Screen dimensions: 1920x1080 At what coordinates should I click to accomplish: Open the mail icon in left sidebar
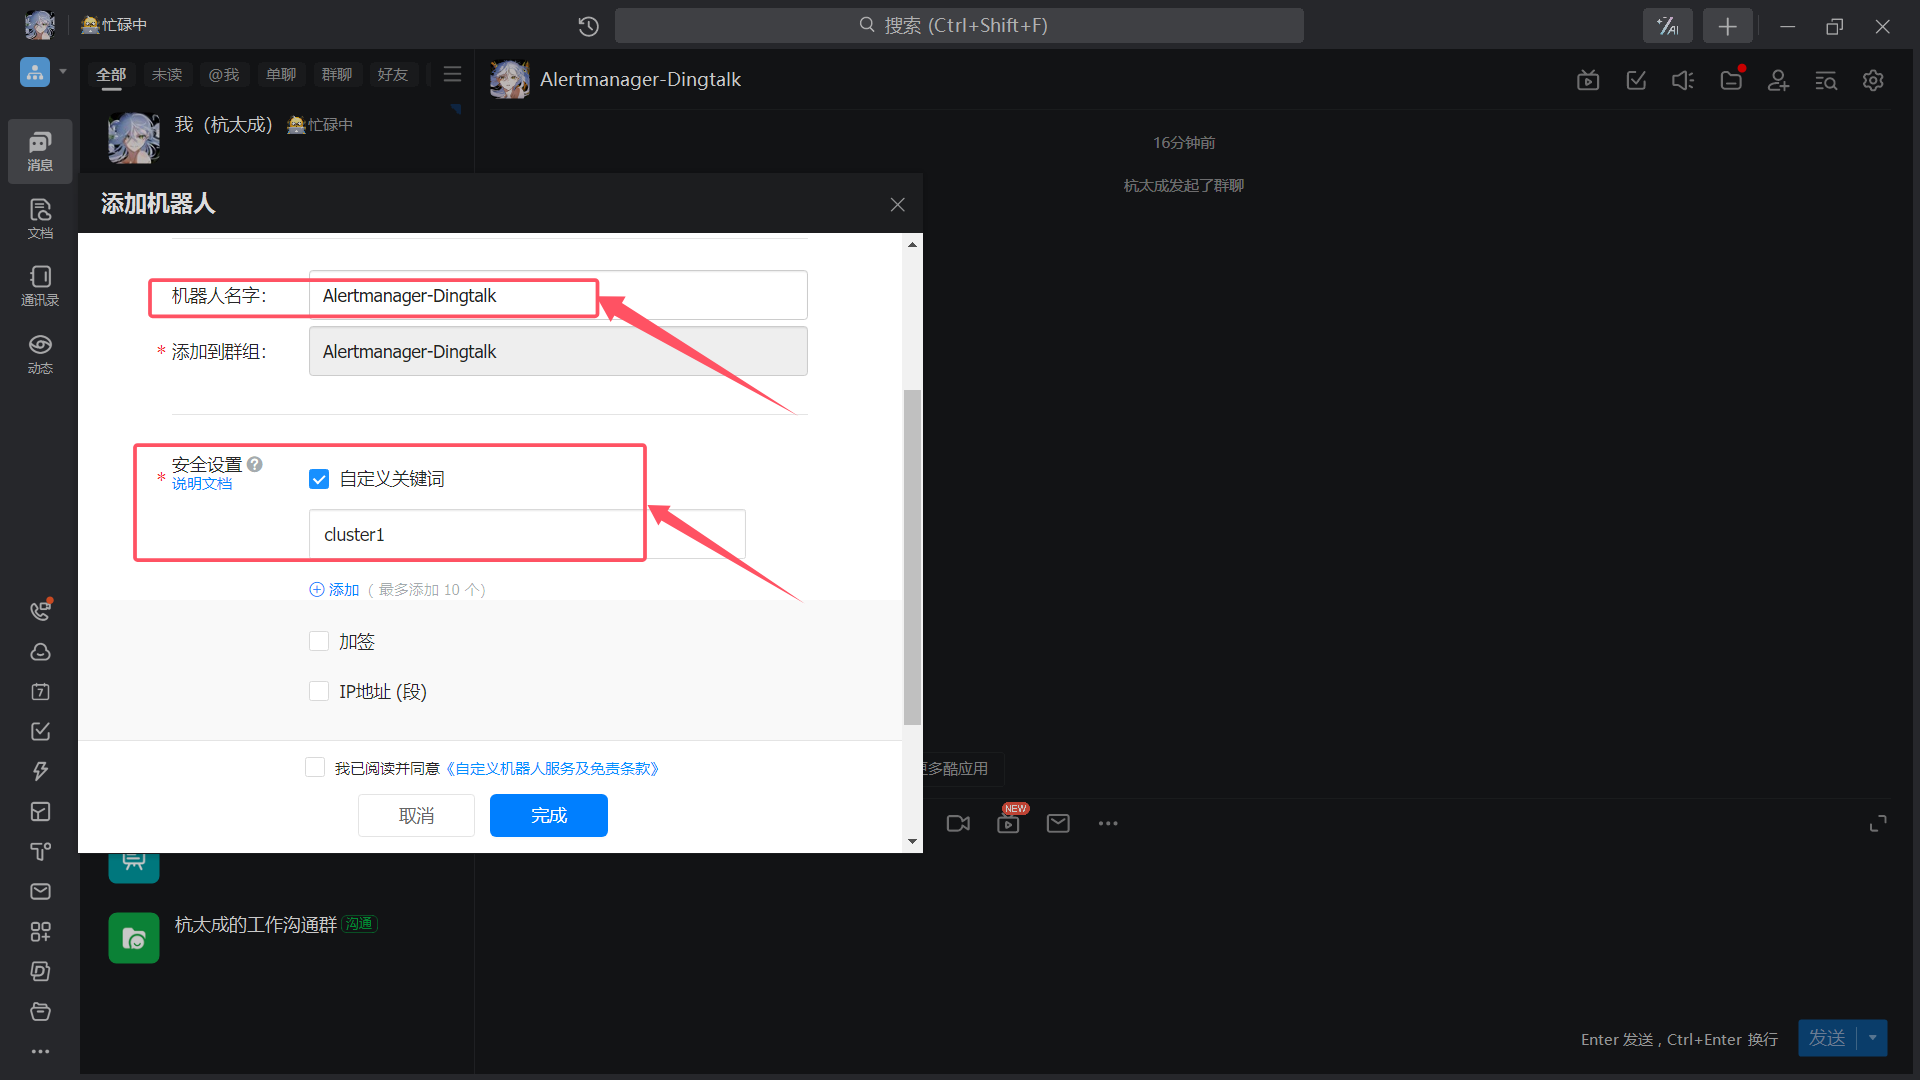point(40,891)
